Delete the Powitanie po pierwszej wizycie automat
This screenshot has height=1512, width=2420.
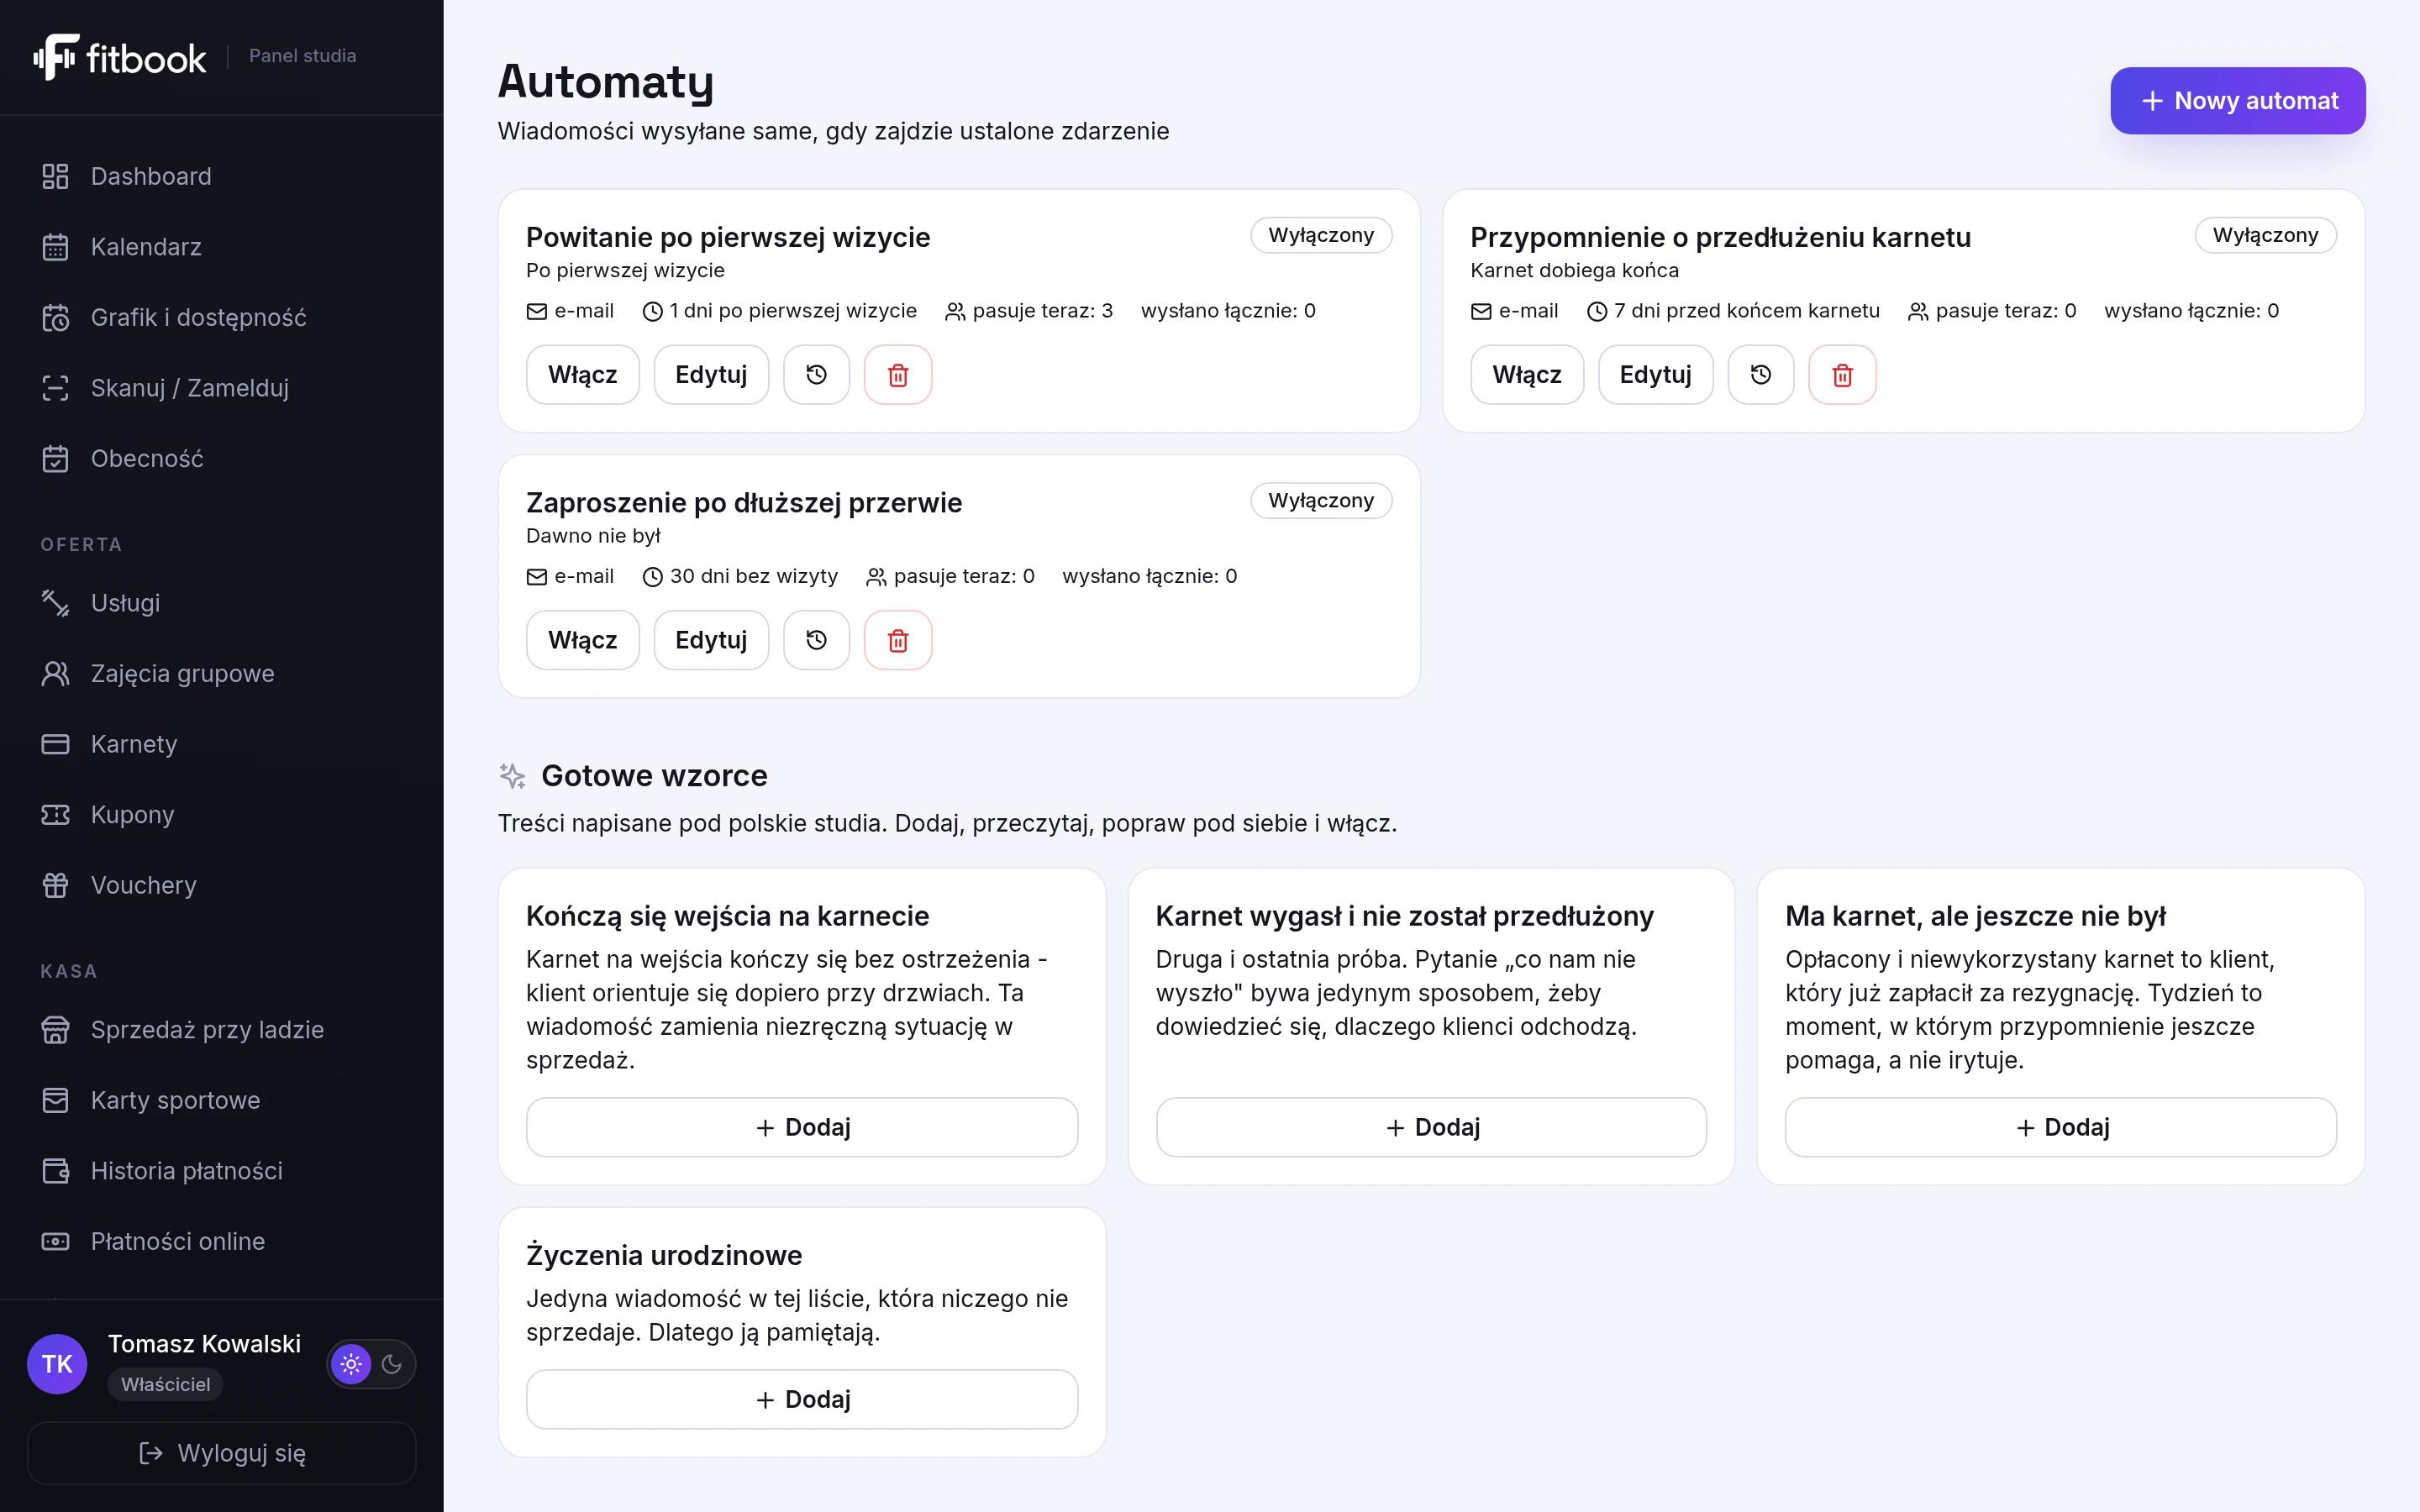point(898,375)
